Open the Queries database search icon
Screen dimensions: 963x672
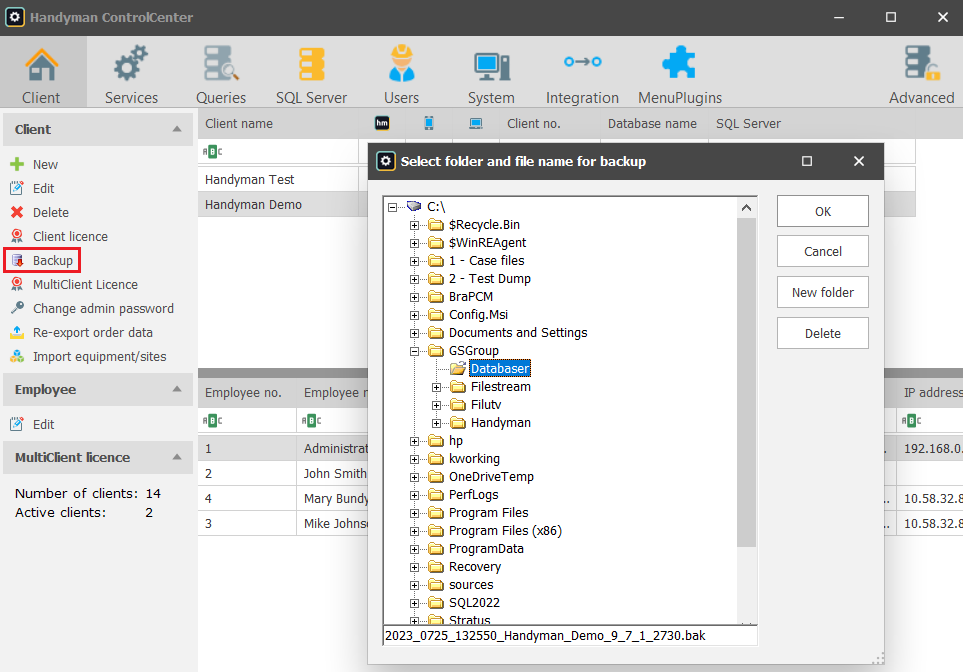click(221, 63)
